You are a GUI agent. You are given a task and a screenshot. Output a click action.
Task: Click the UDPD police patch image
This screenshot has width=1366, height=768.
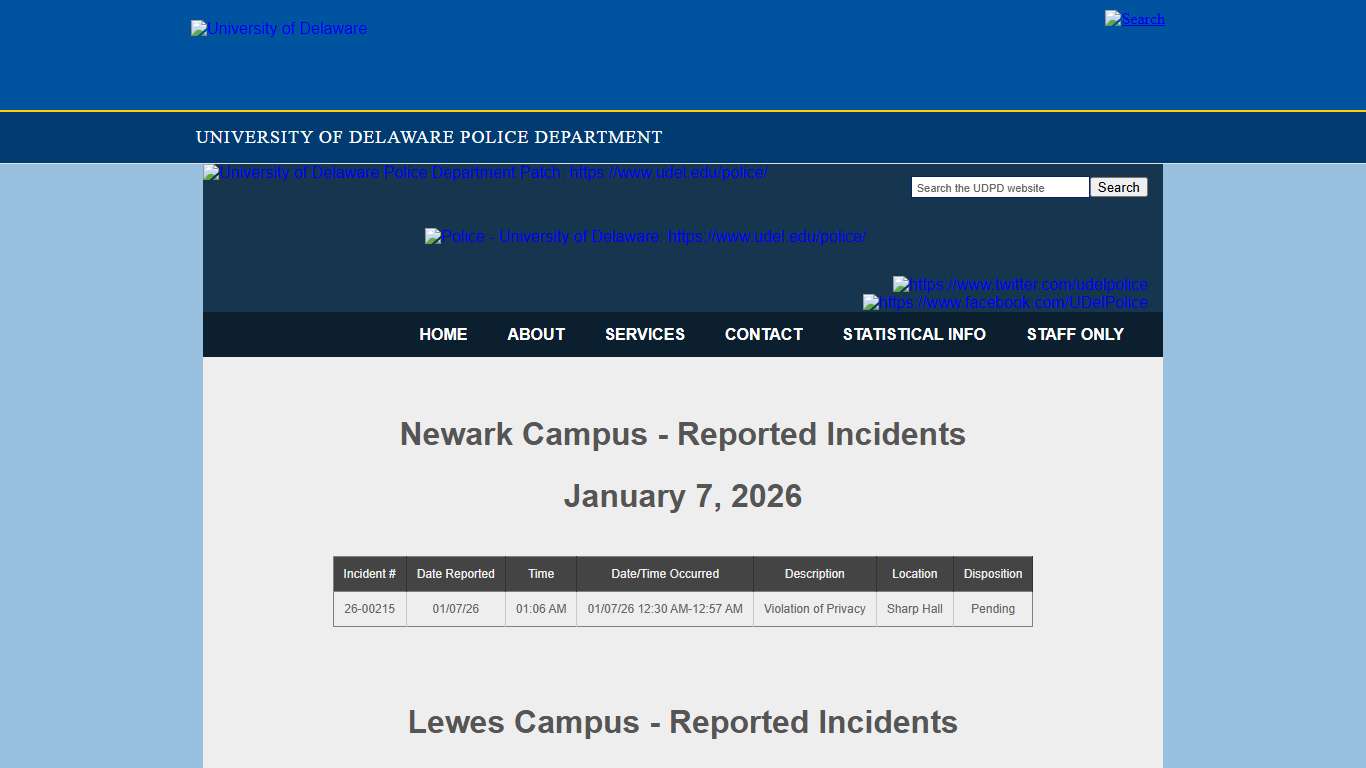coord(484,172)
